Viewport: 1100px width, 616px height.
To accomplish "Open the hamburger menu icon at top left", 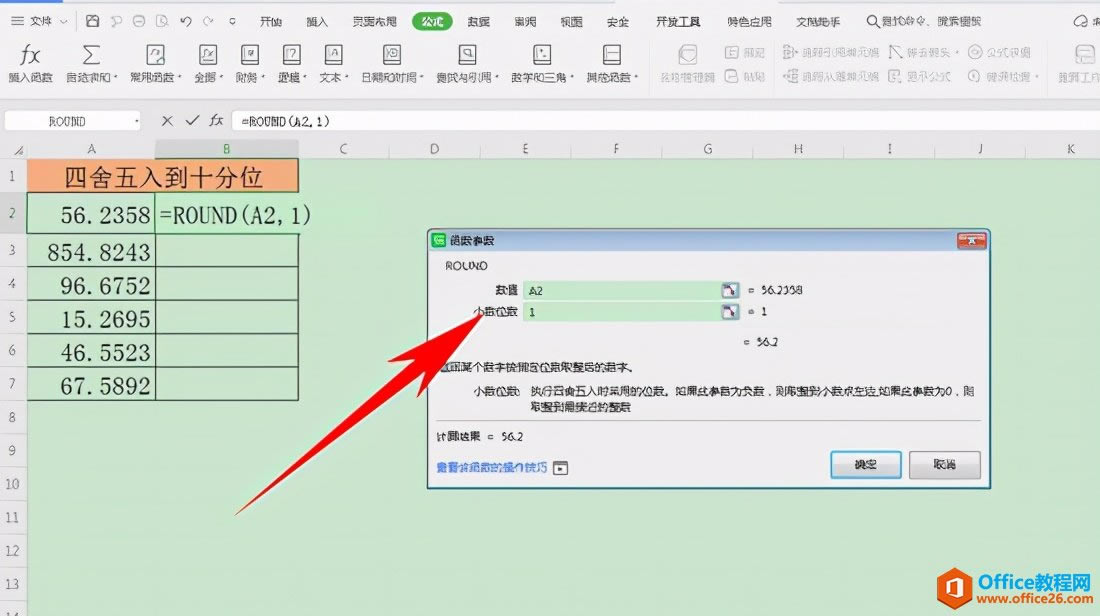I will click(18, 21).
